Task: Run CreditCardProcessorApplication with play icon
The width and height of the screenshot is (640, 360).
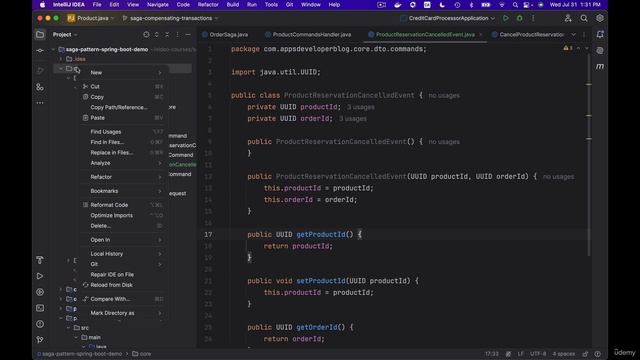Action: tap(506, 18)
